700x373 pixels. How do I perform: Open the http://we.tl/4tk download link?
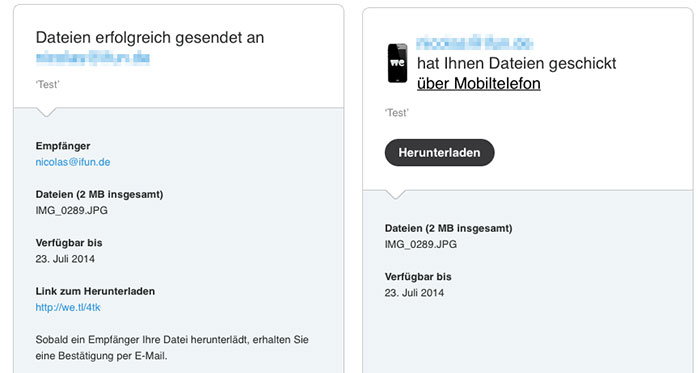[x=68, y=307]
